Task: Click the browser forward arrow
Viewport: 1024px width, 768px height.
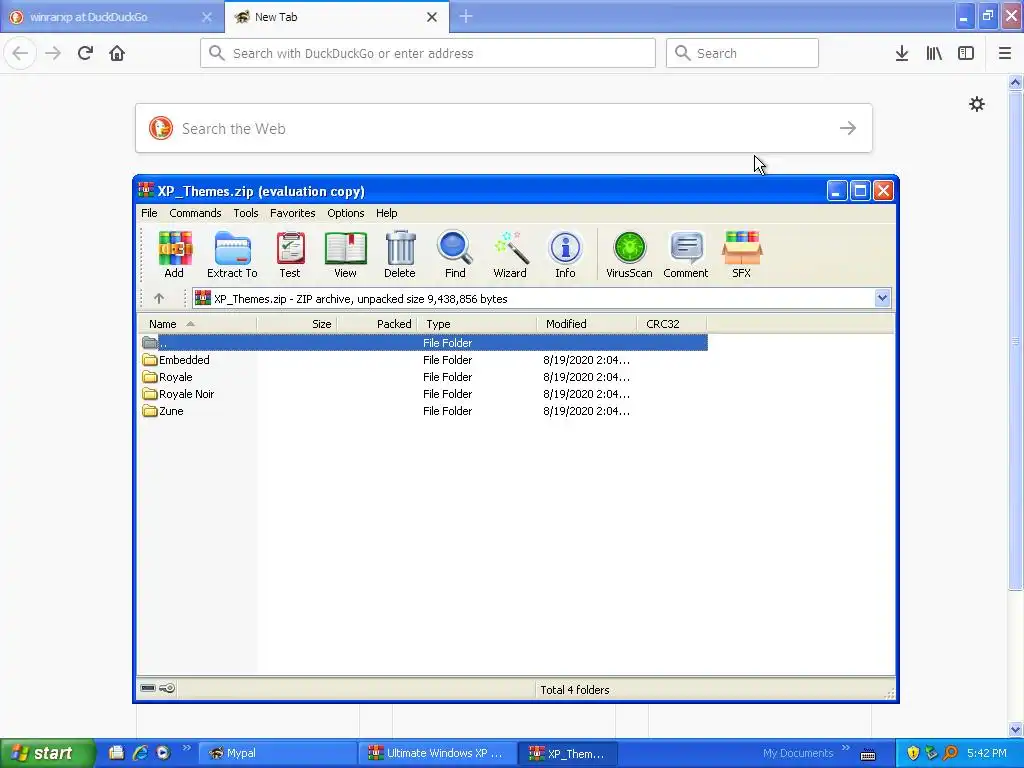Action: pyautogui.click(x=53, y=53)
